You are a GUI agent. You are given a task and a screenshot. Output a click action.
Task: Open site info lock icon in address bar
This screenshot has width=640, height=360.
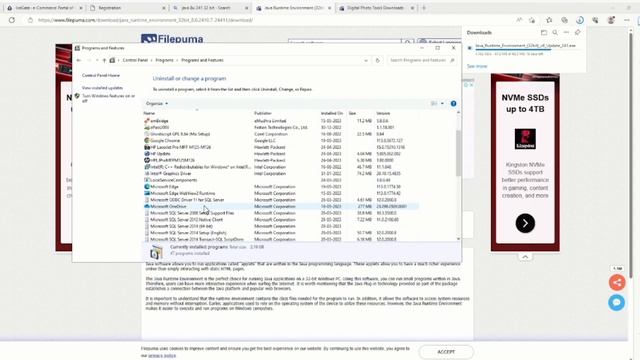click(30, 20)
